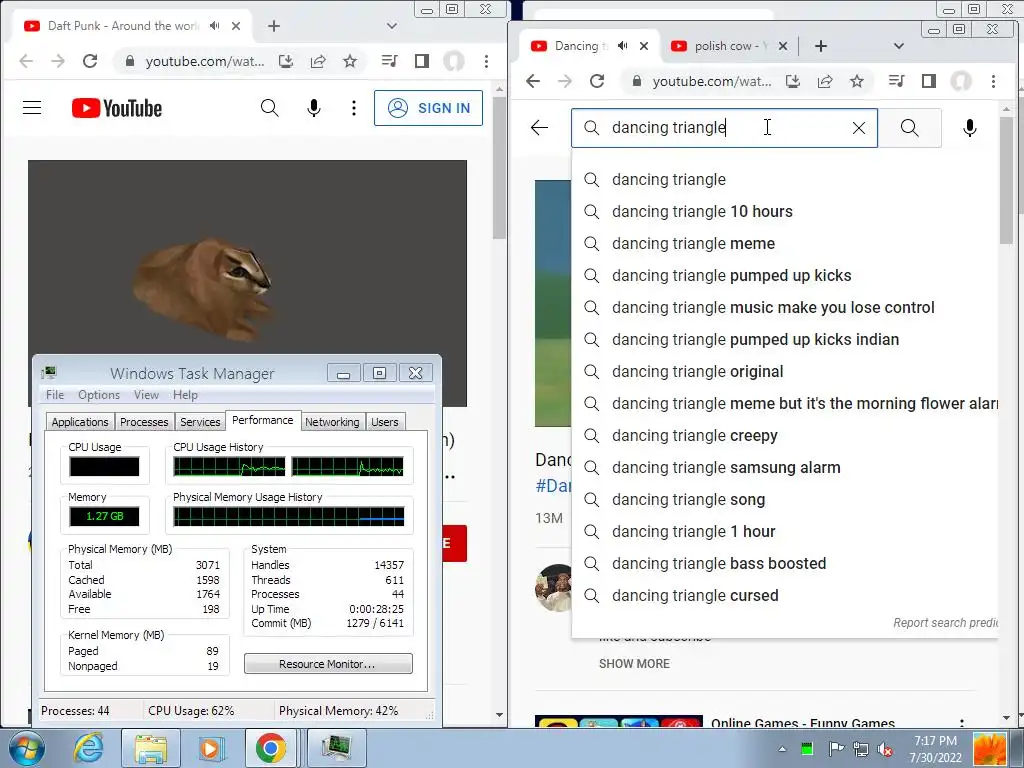Switch to Applications tab in Task Manager
This screenshot has width=1024, height=768.
click(x=80, y=422)
